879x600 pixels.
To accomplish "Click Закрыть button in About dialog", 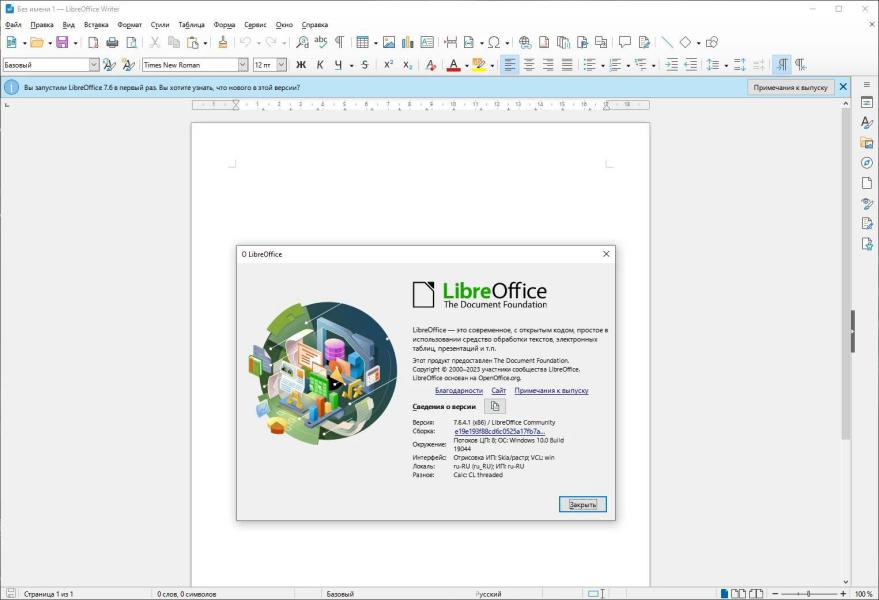I will pyautogui.click(x=582, y=504).
